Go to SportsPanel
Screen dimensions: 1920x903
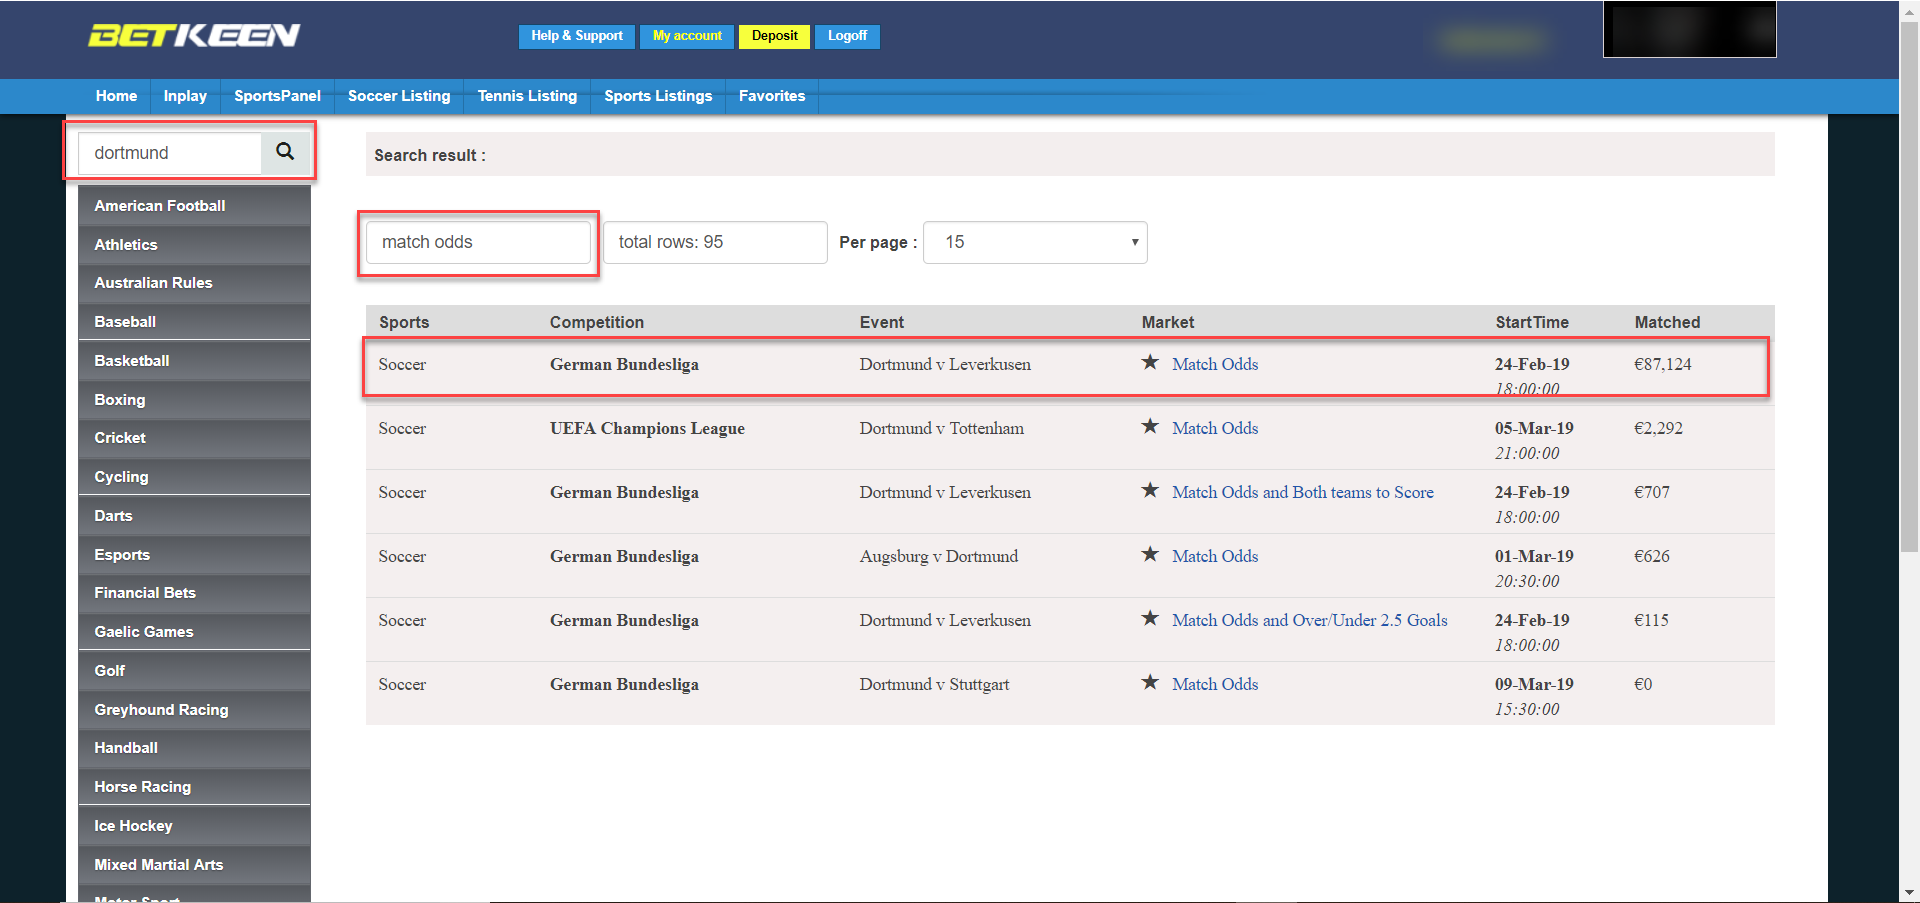277,96
